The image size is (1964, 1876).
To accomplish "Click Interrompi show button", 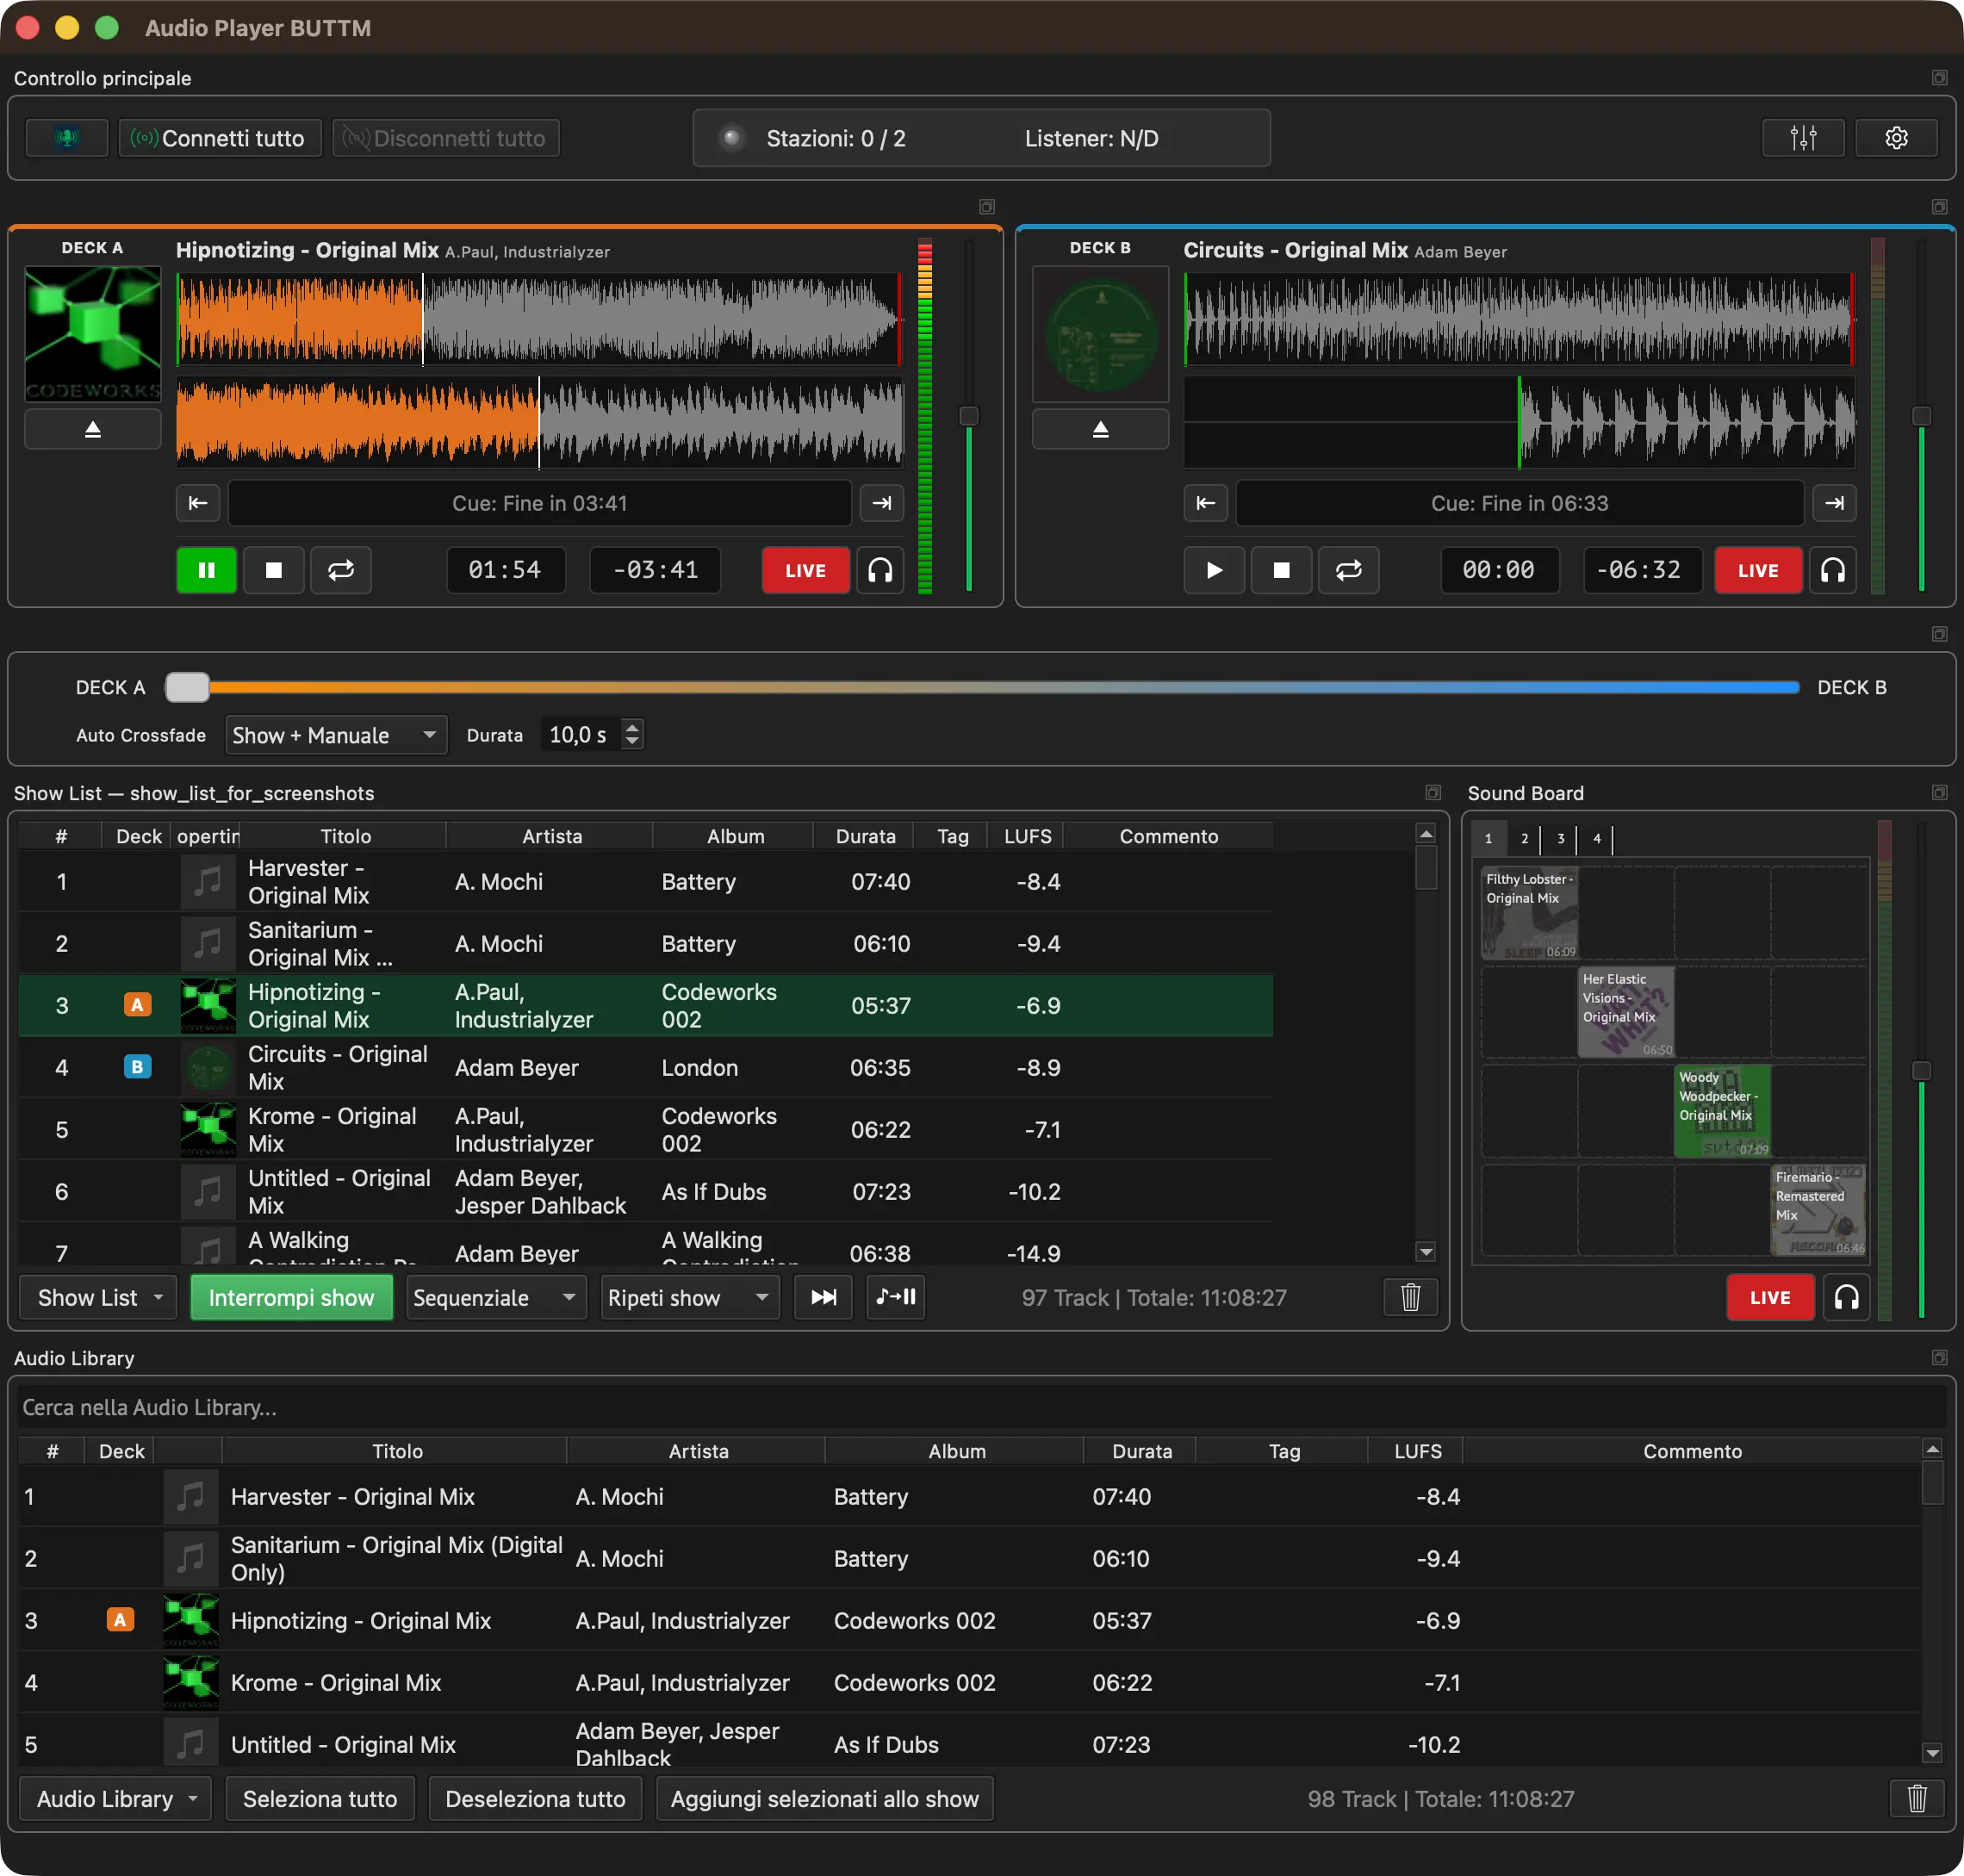I will tap(291, 1298).
